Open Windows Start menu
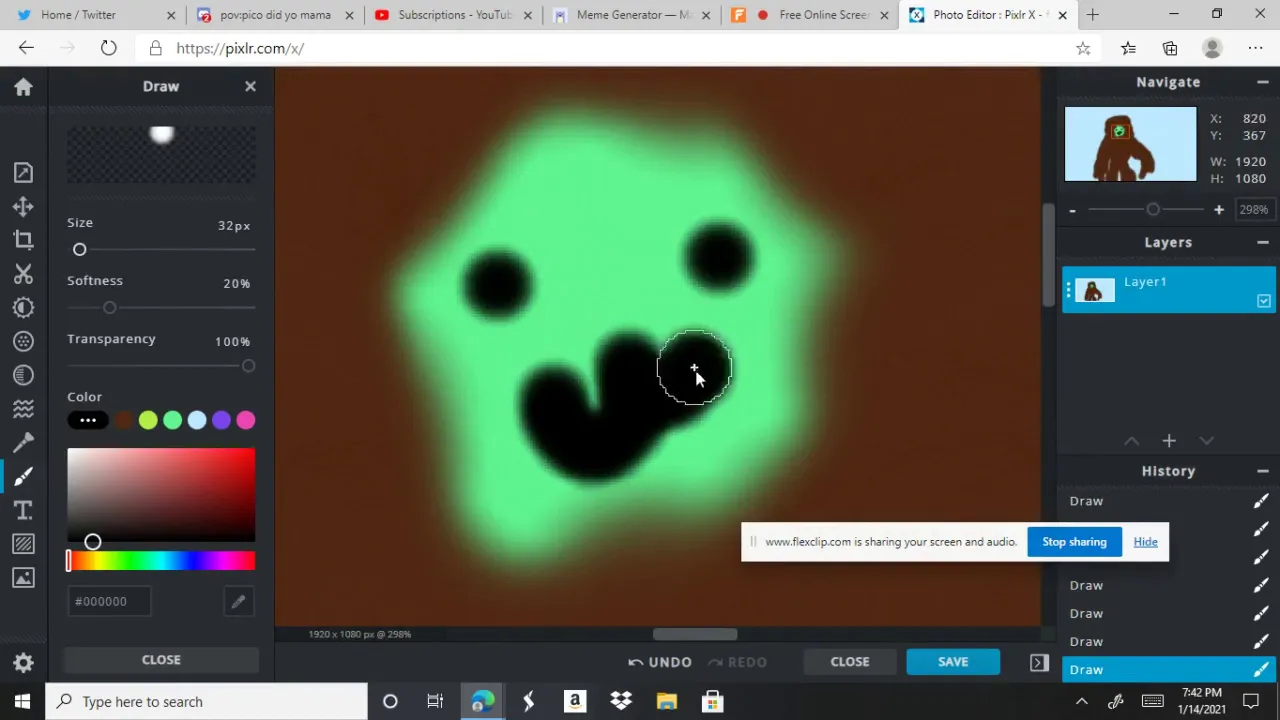 click(22, 702)
